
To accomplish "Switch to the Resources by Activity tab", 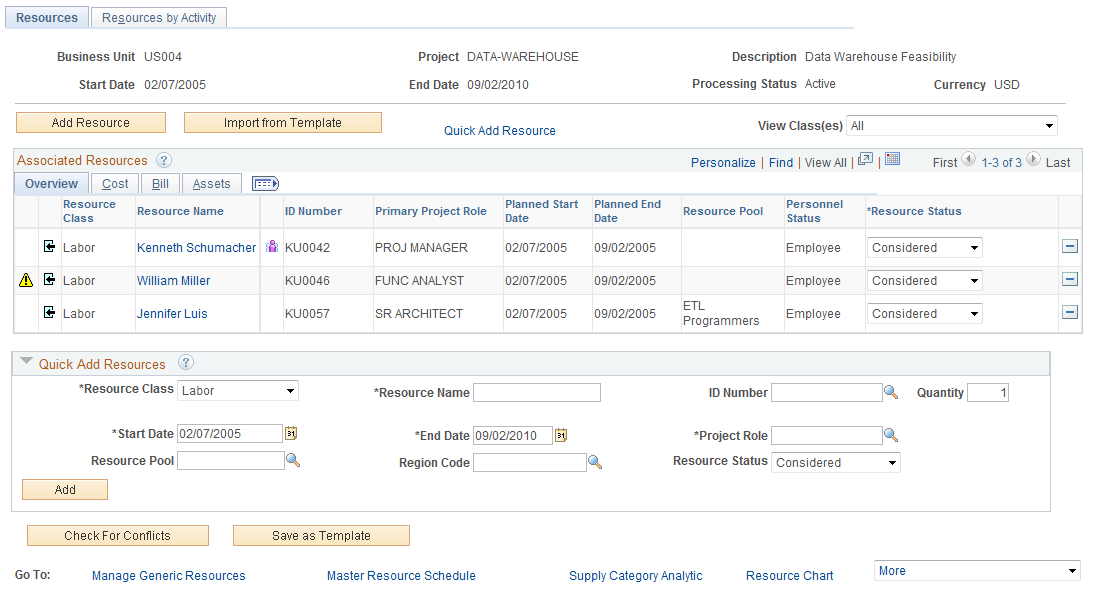I will click(x=159, y=17).
